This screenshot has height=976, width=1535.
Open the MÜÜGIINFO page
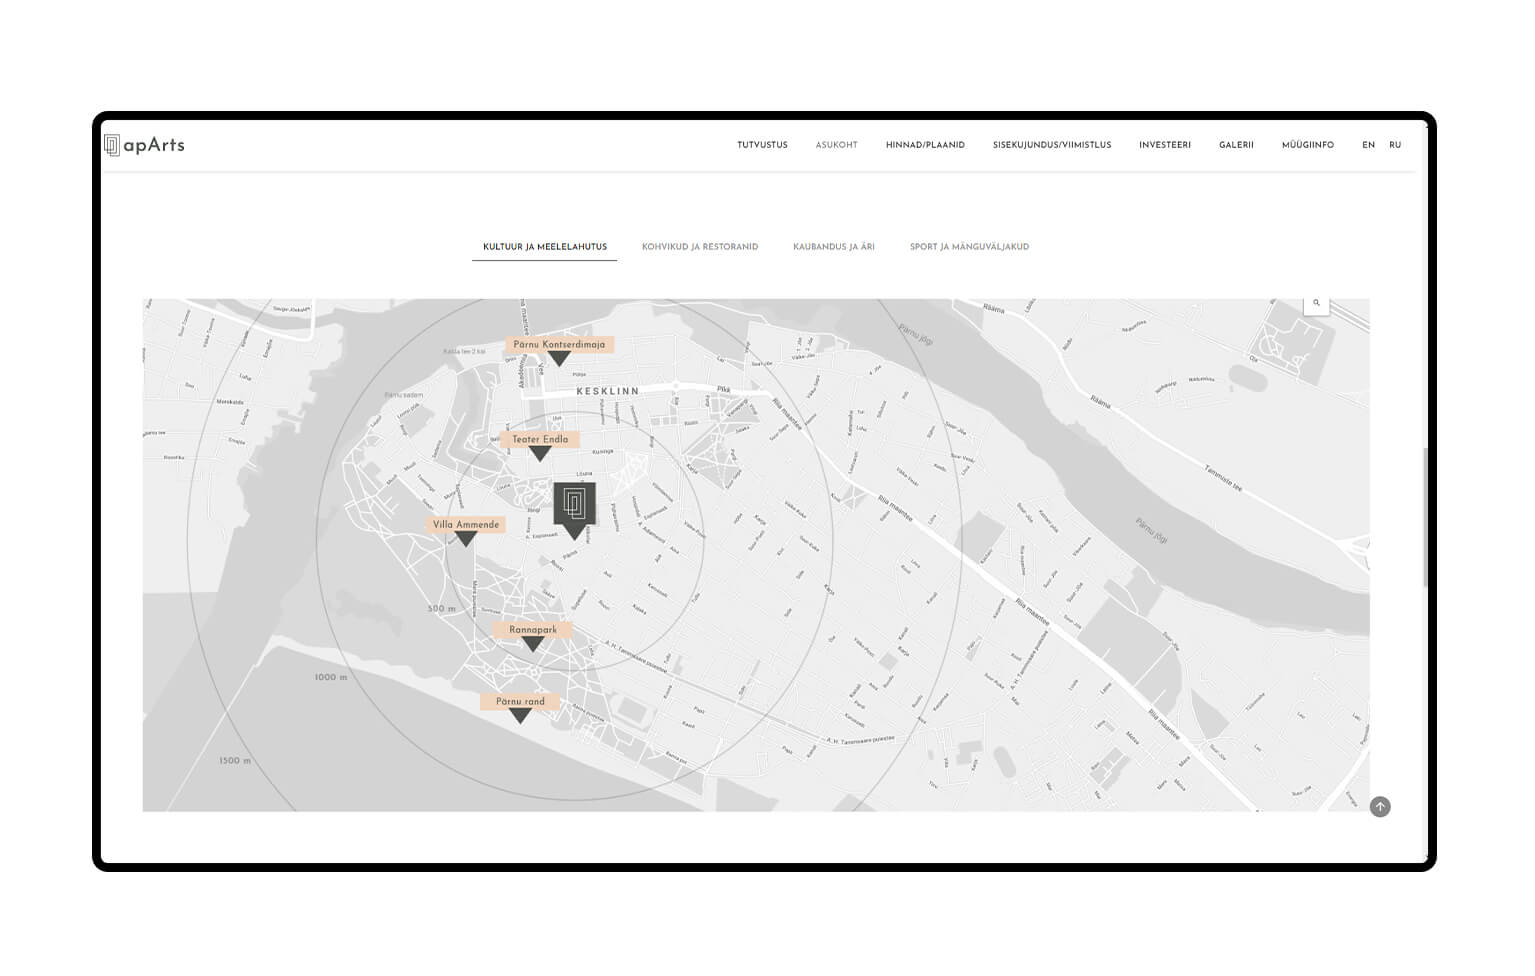1308,145
